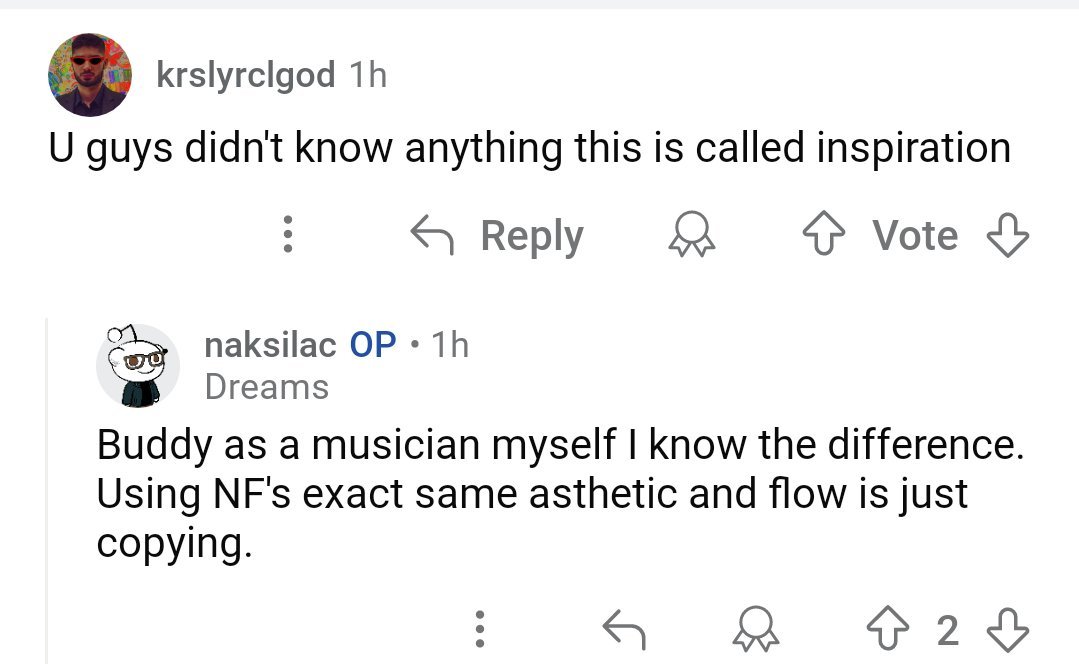The height and width of the screenshot is (664, 1079).
Task: Downvote naksilac's reply about copying
Action: point(1007,628)
